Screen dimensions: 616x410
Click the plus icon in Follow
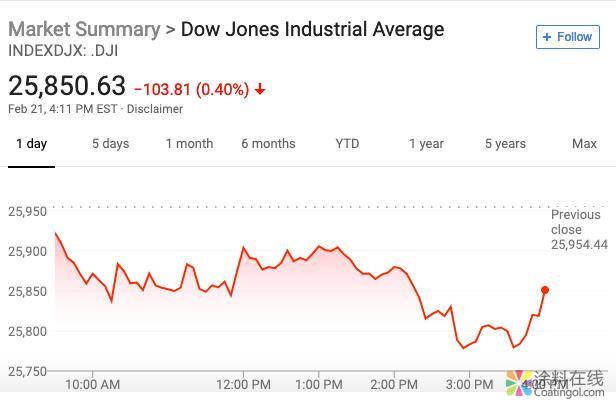point(547,37)
